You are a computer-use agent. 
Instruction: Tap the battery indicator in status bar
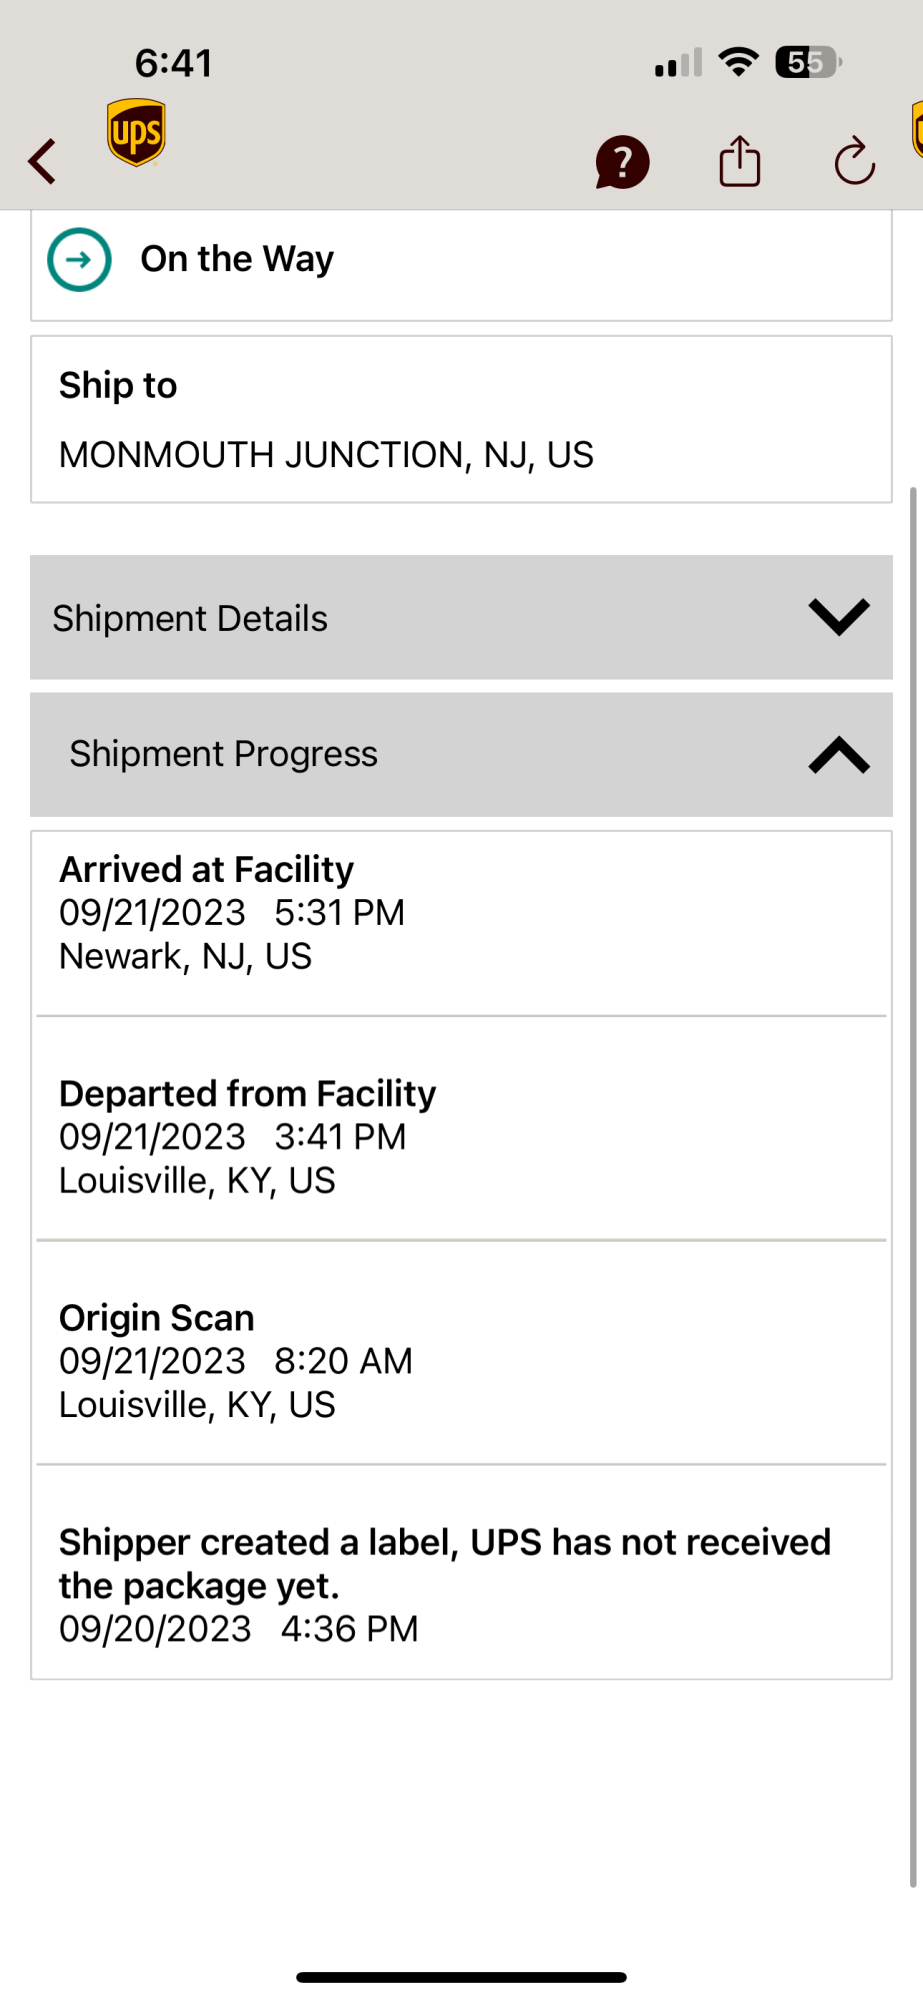pos(808,63)
